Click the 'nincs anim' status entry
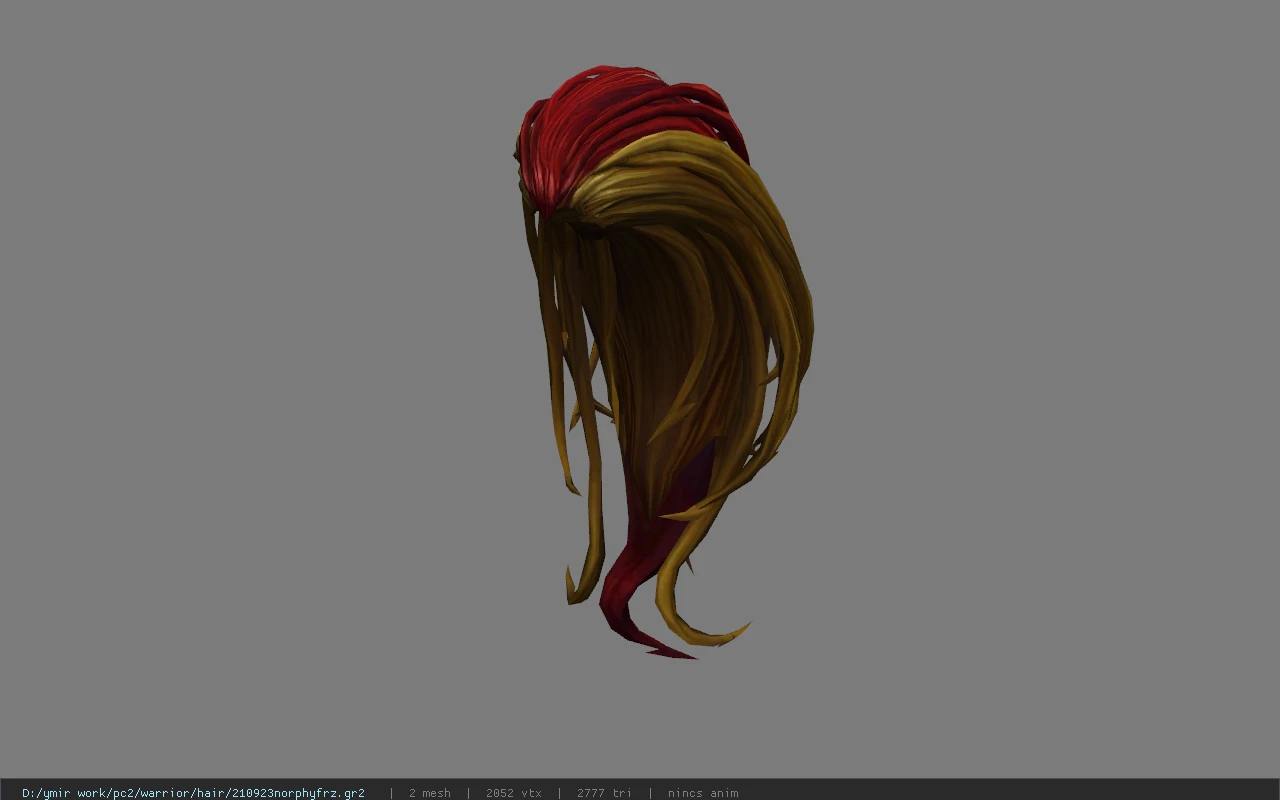 pyautogui.click(x=703, y=793)
